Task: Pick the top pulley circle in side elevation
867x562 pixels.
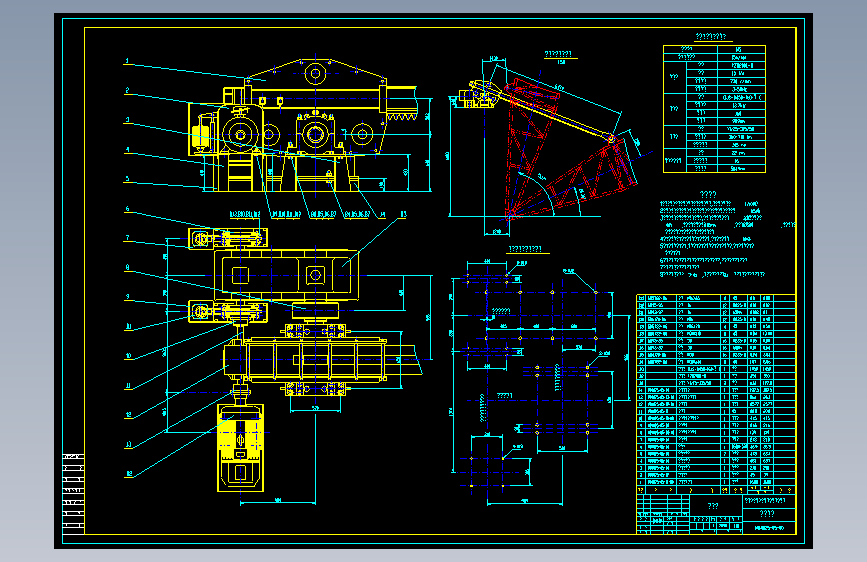Action: (x=315, y=74)
